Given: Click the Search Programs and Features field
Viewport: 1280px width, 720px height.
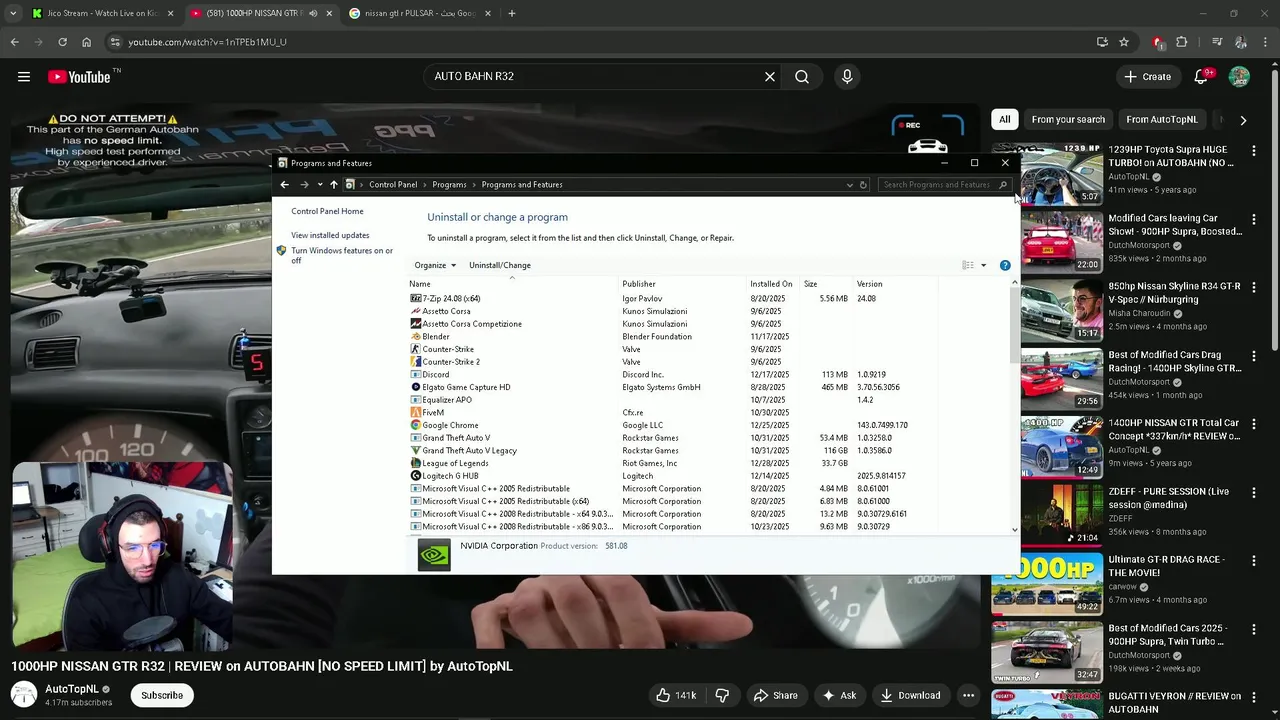Looking at the screenshot, I should (x=944, y=185).
